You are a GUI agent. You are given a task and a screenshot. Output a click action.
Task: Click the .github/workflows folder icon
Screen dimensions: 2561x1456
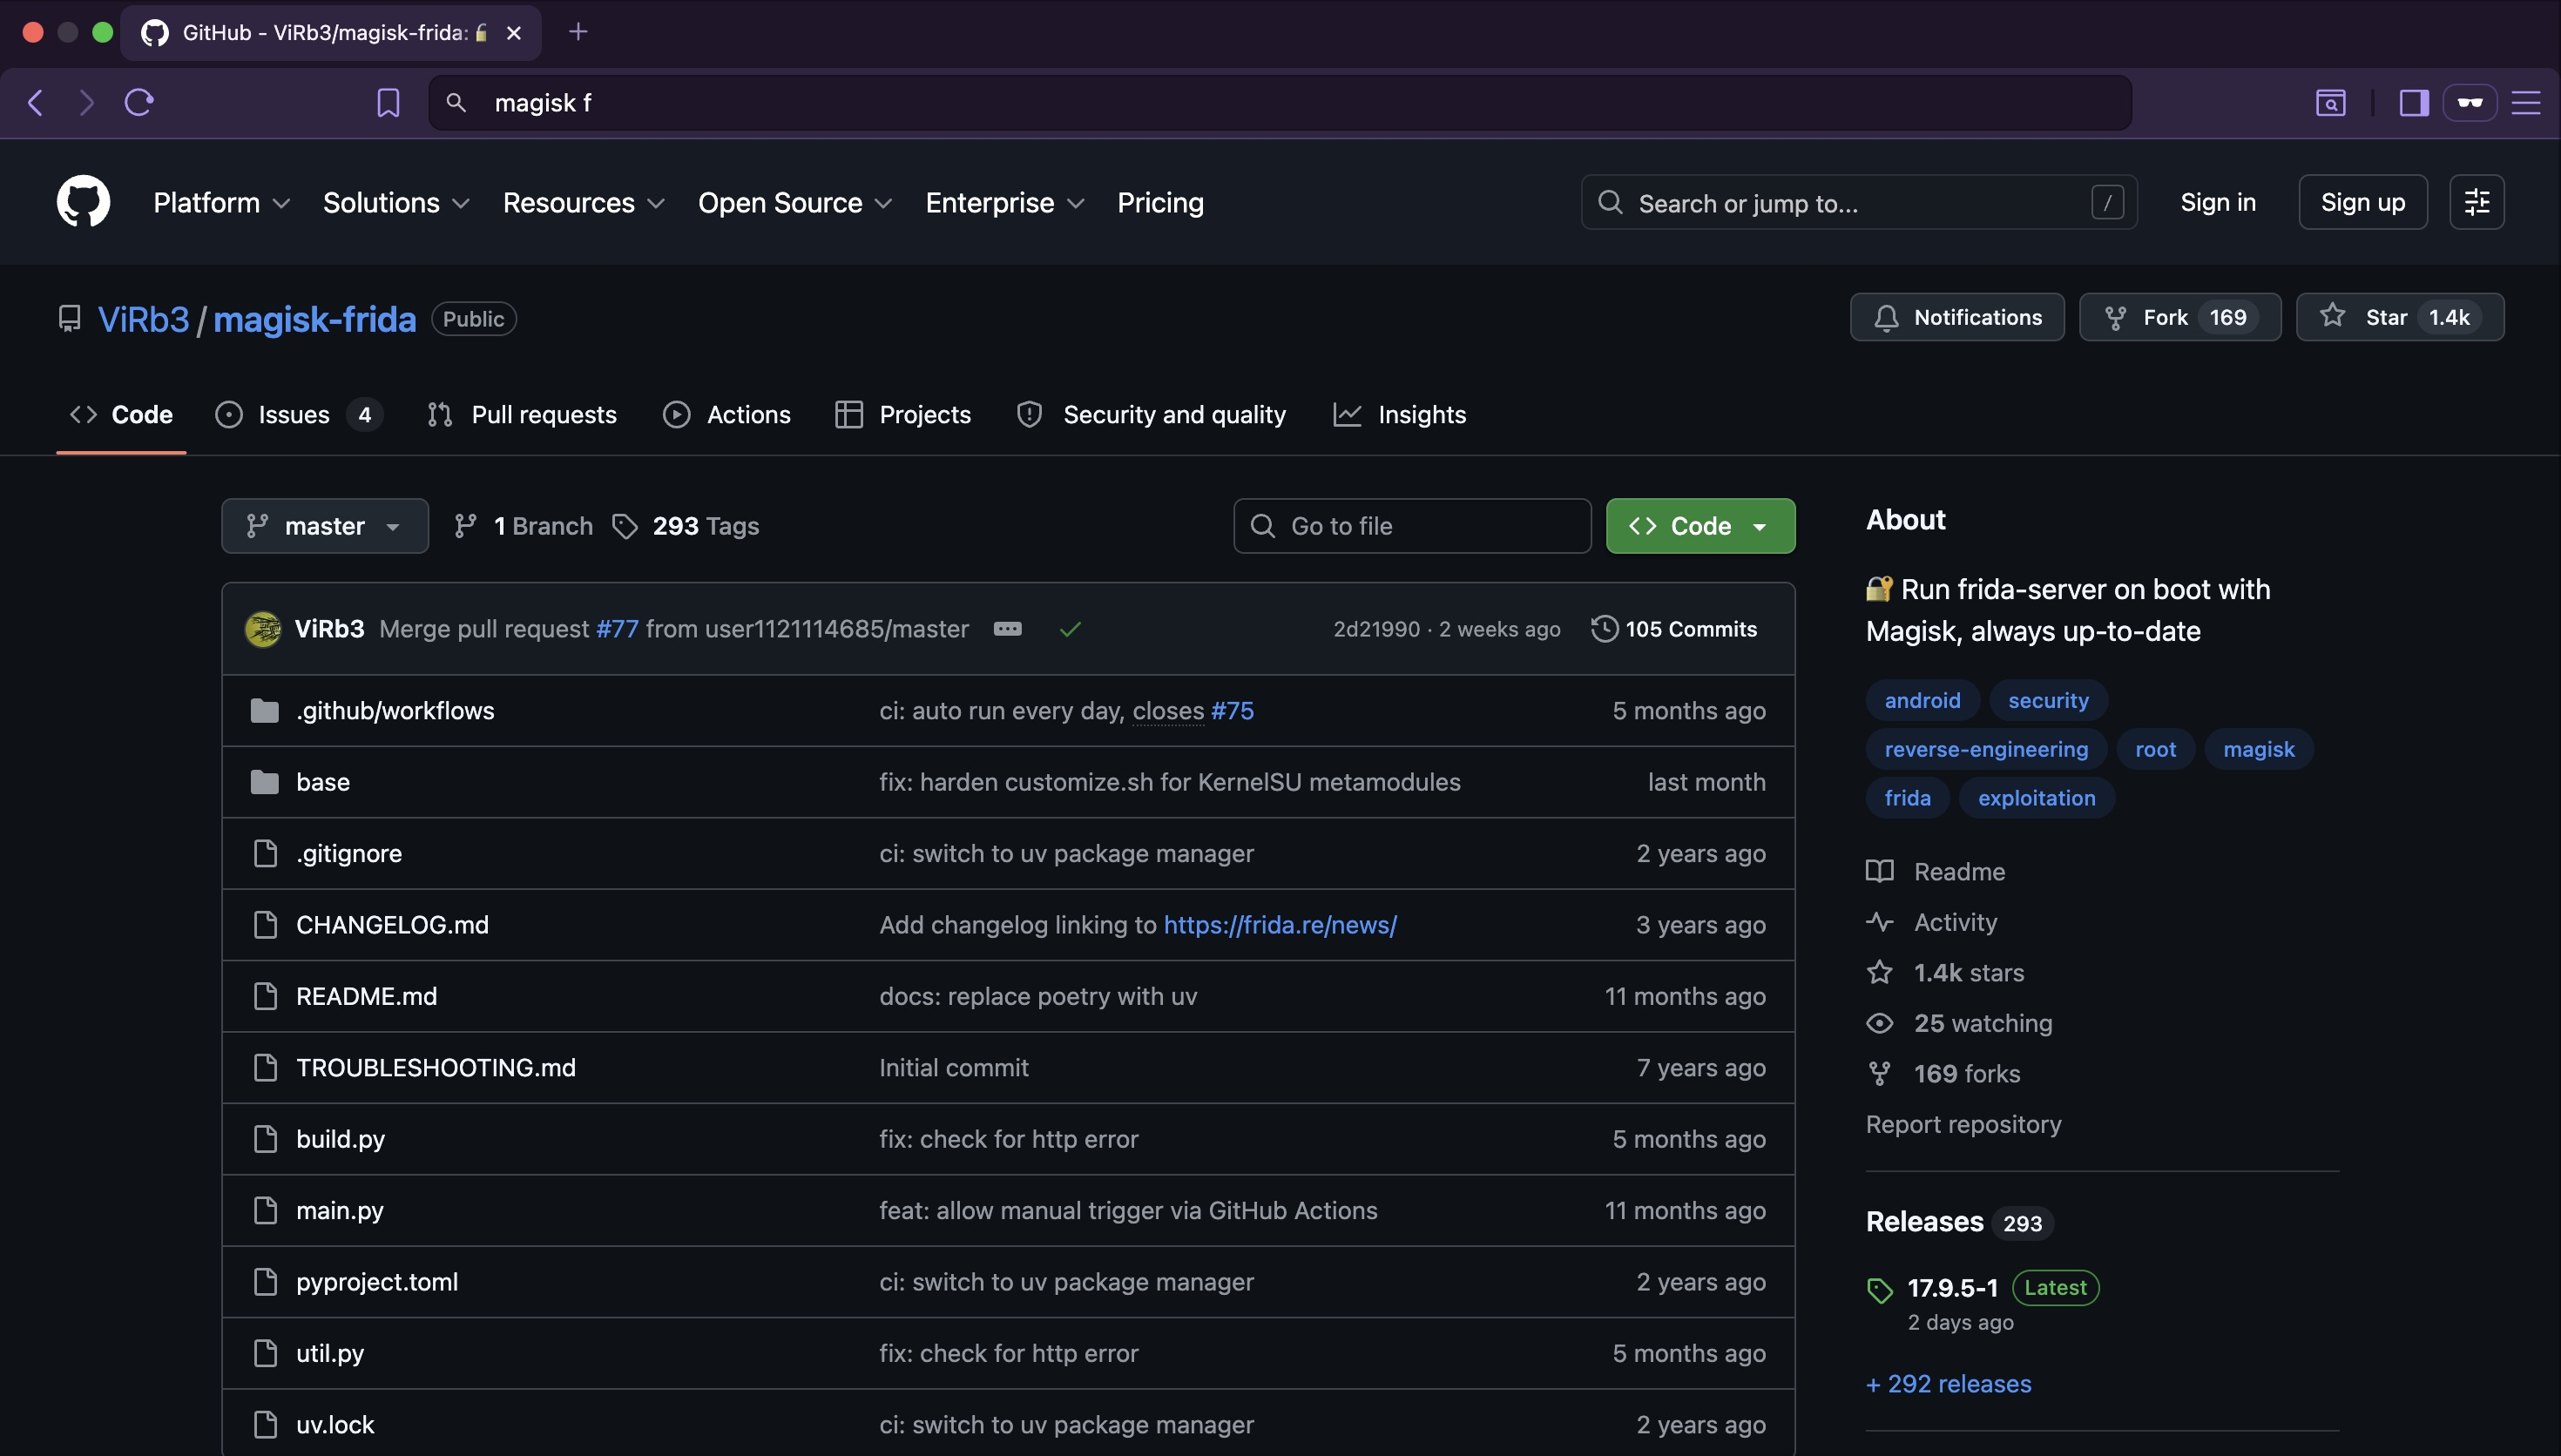[x=265, y=710]
